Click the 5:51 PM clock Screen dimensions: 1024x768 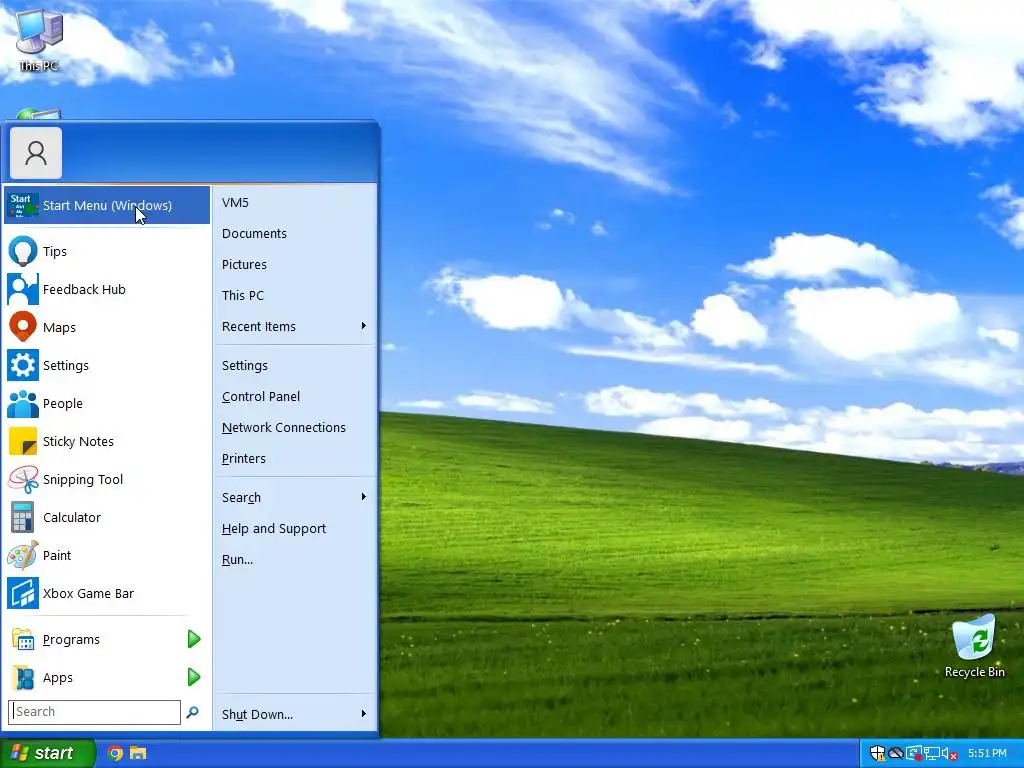pos(987,754)
